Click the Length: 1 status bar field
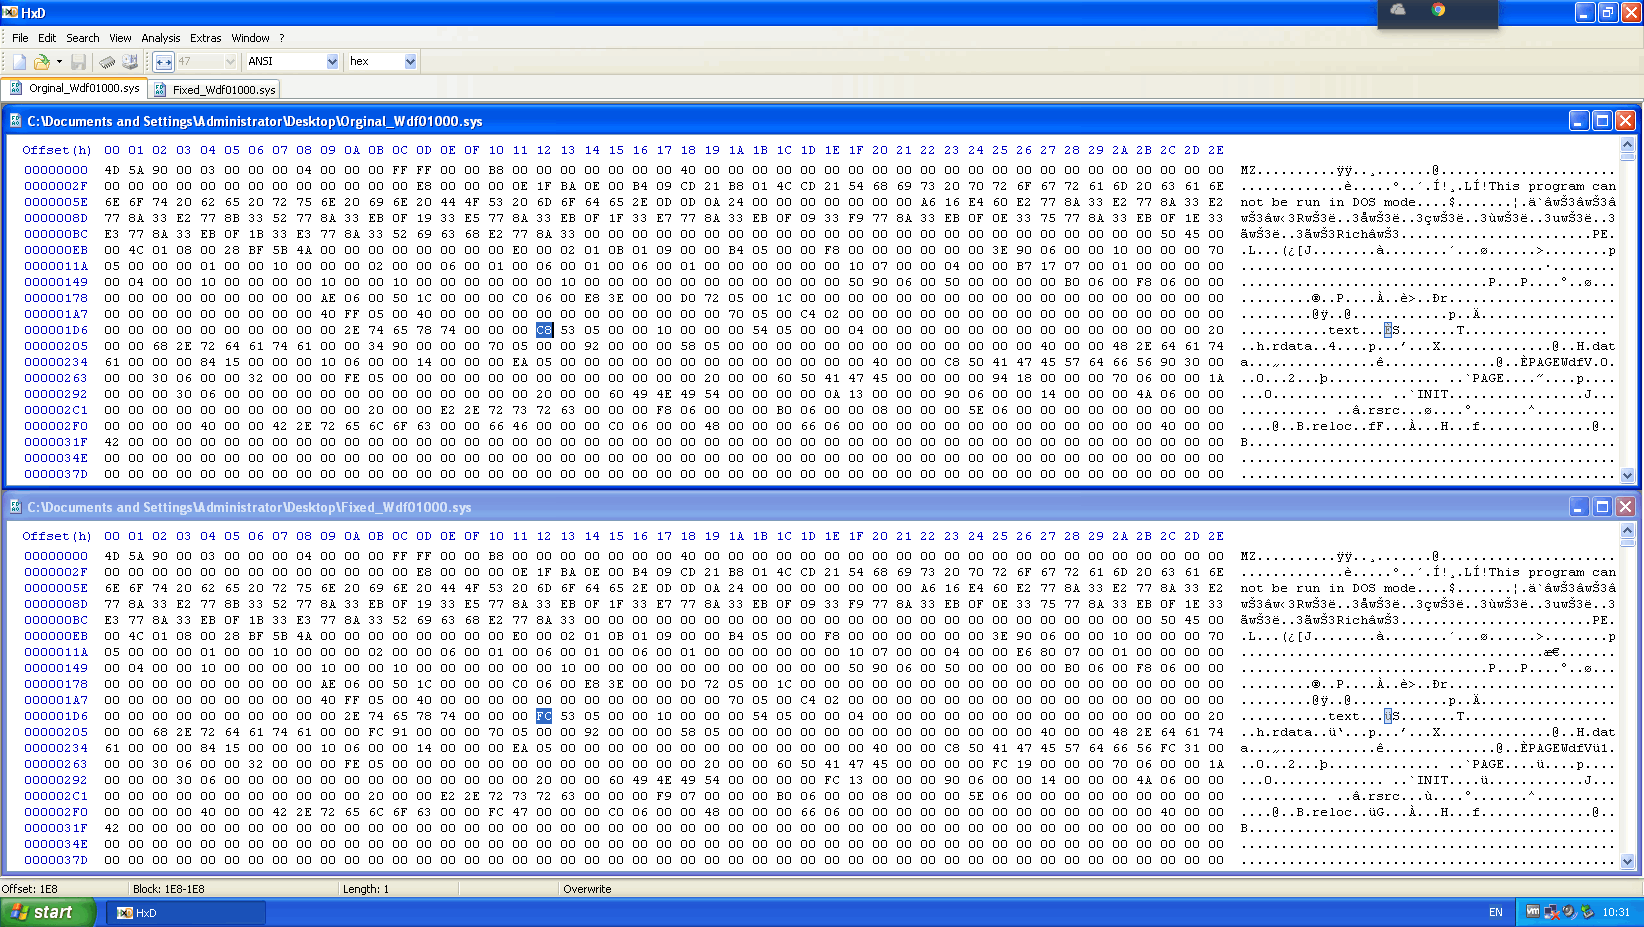Viewport: 1644px width, 927px height. tap(398, 889)
